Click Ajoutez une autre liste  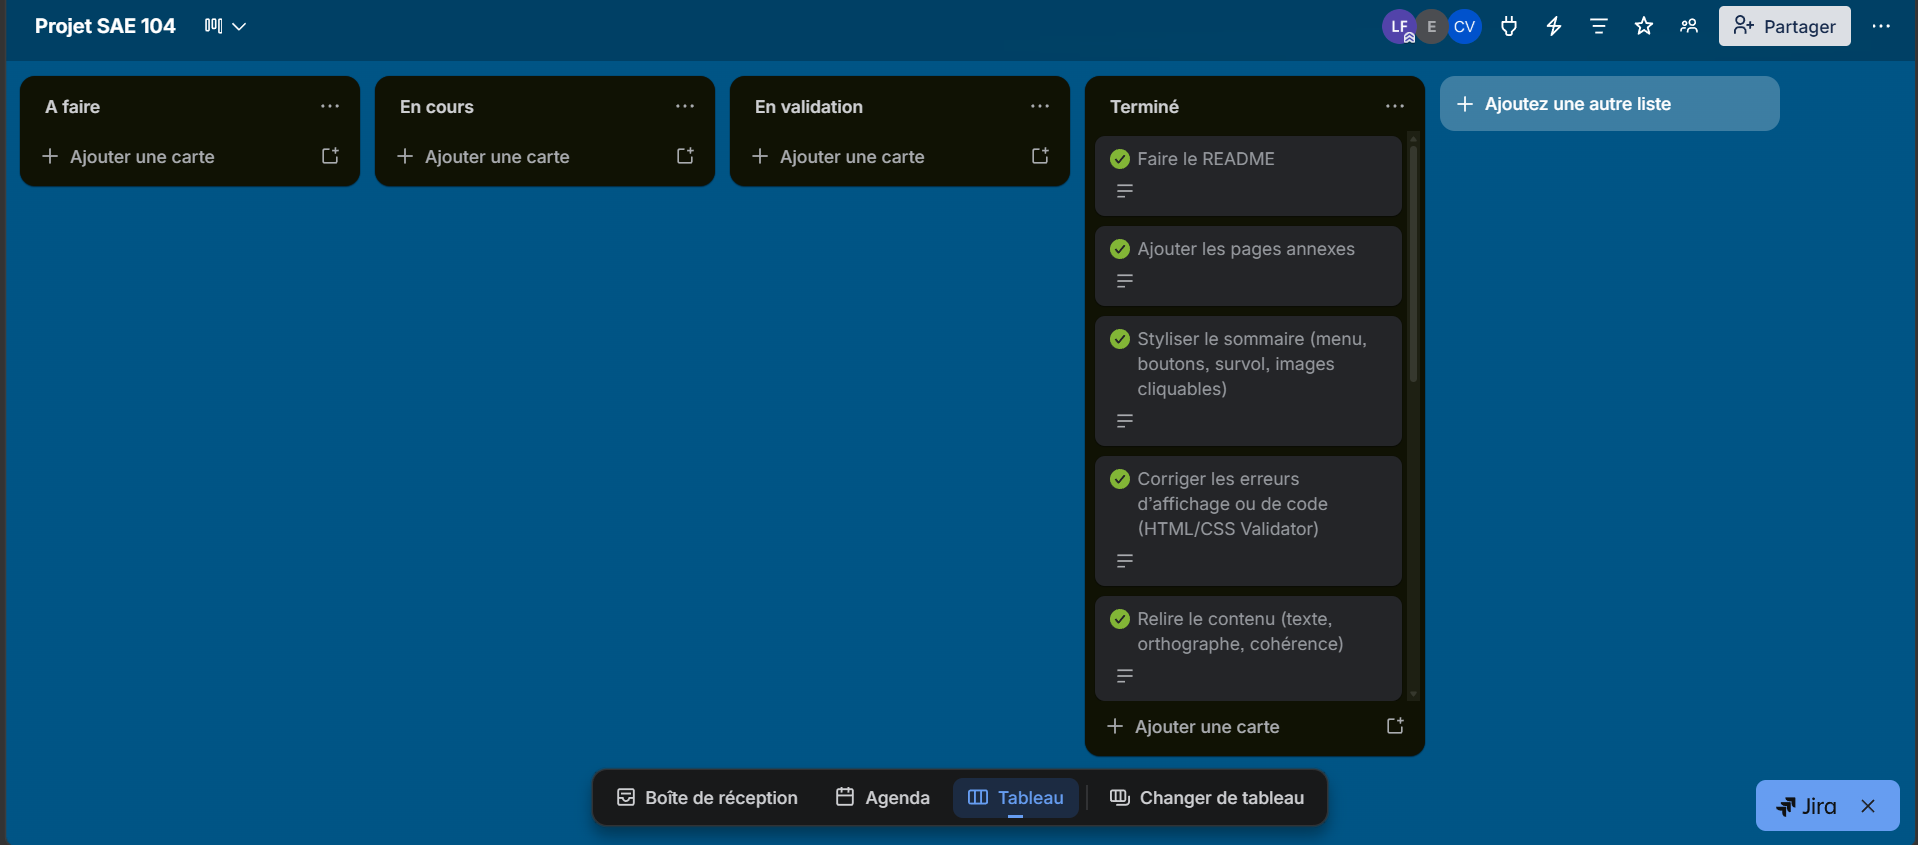pos(1609,104)
